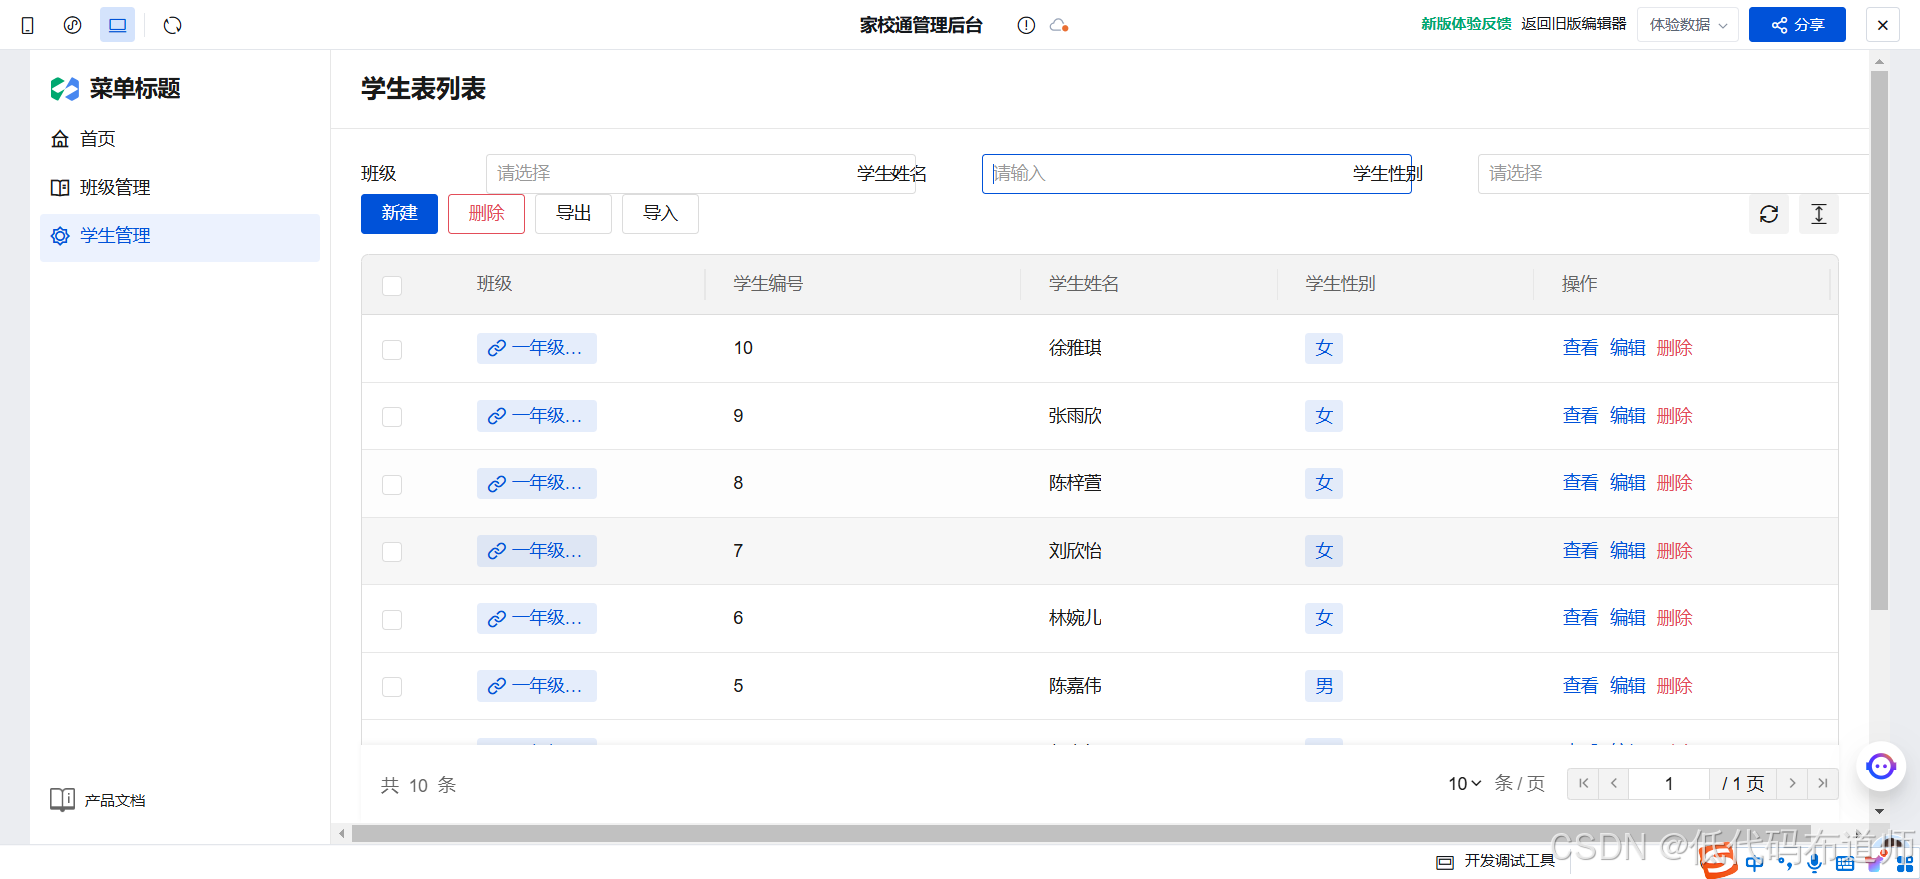Select the desktop preview icon
Viewport: 1920px width, 879px height.
pyautogui.click(x=117, y=25)
